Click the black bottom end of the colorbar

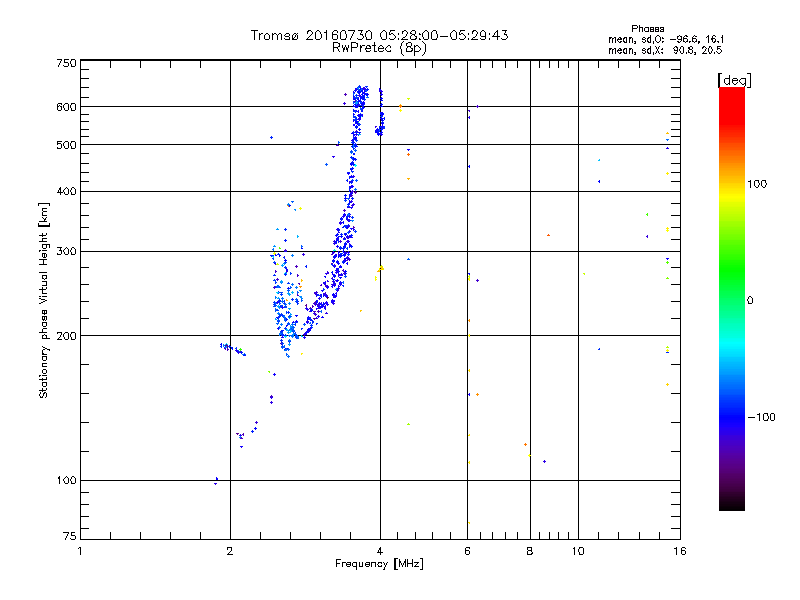732,503
